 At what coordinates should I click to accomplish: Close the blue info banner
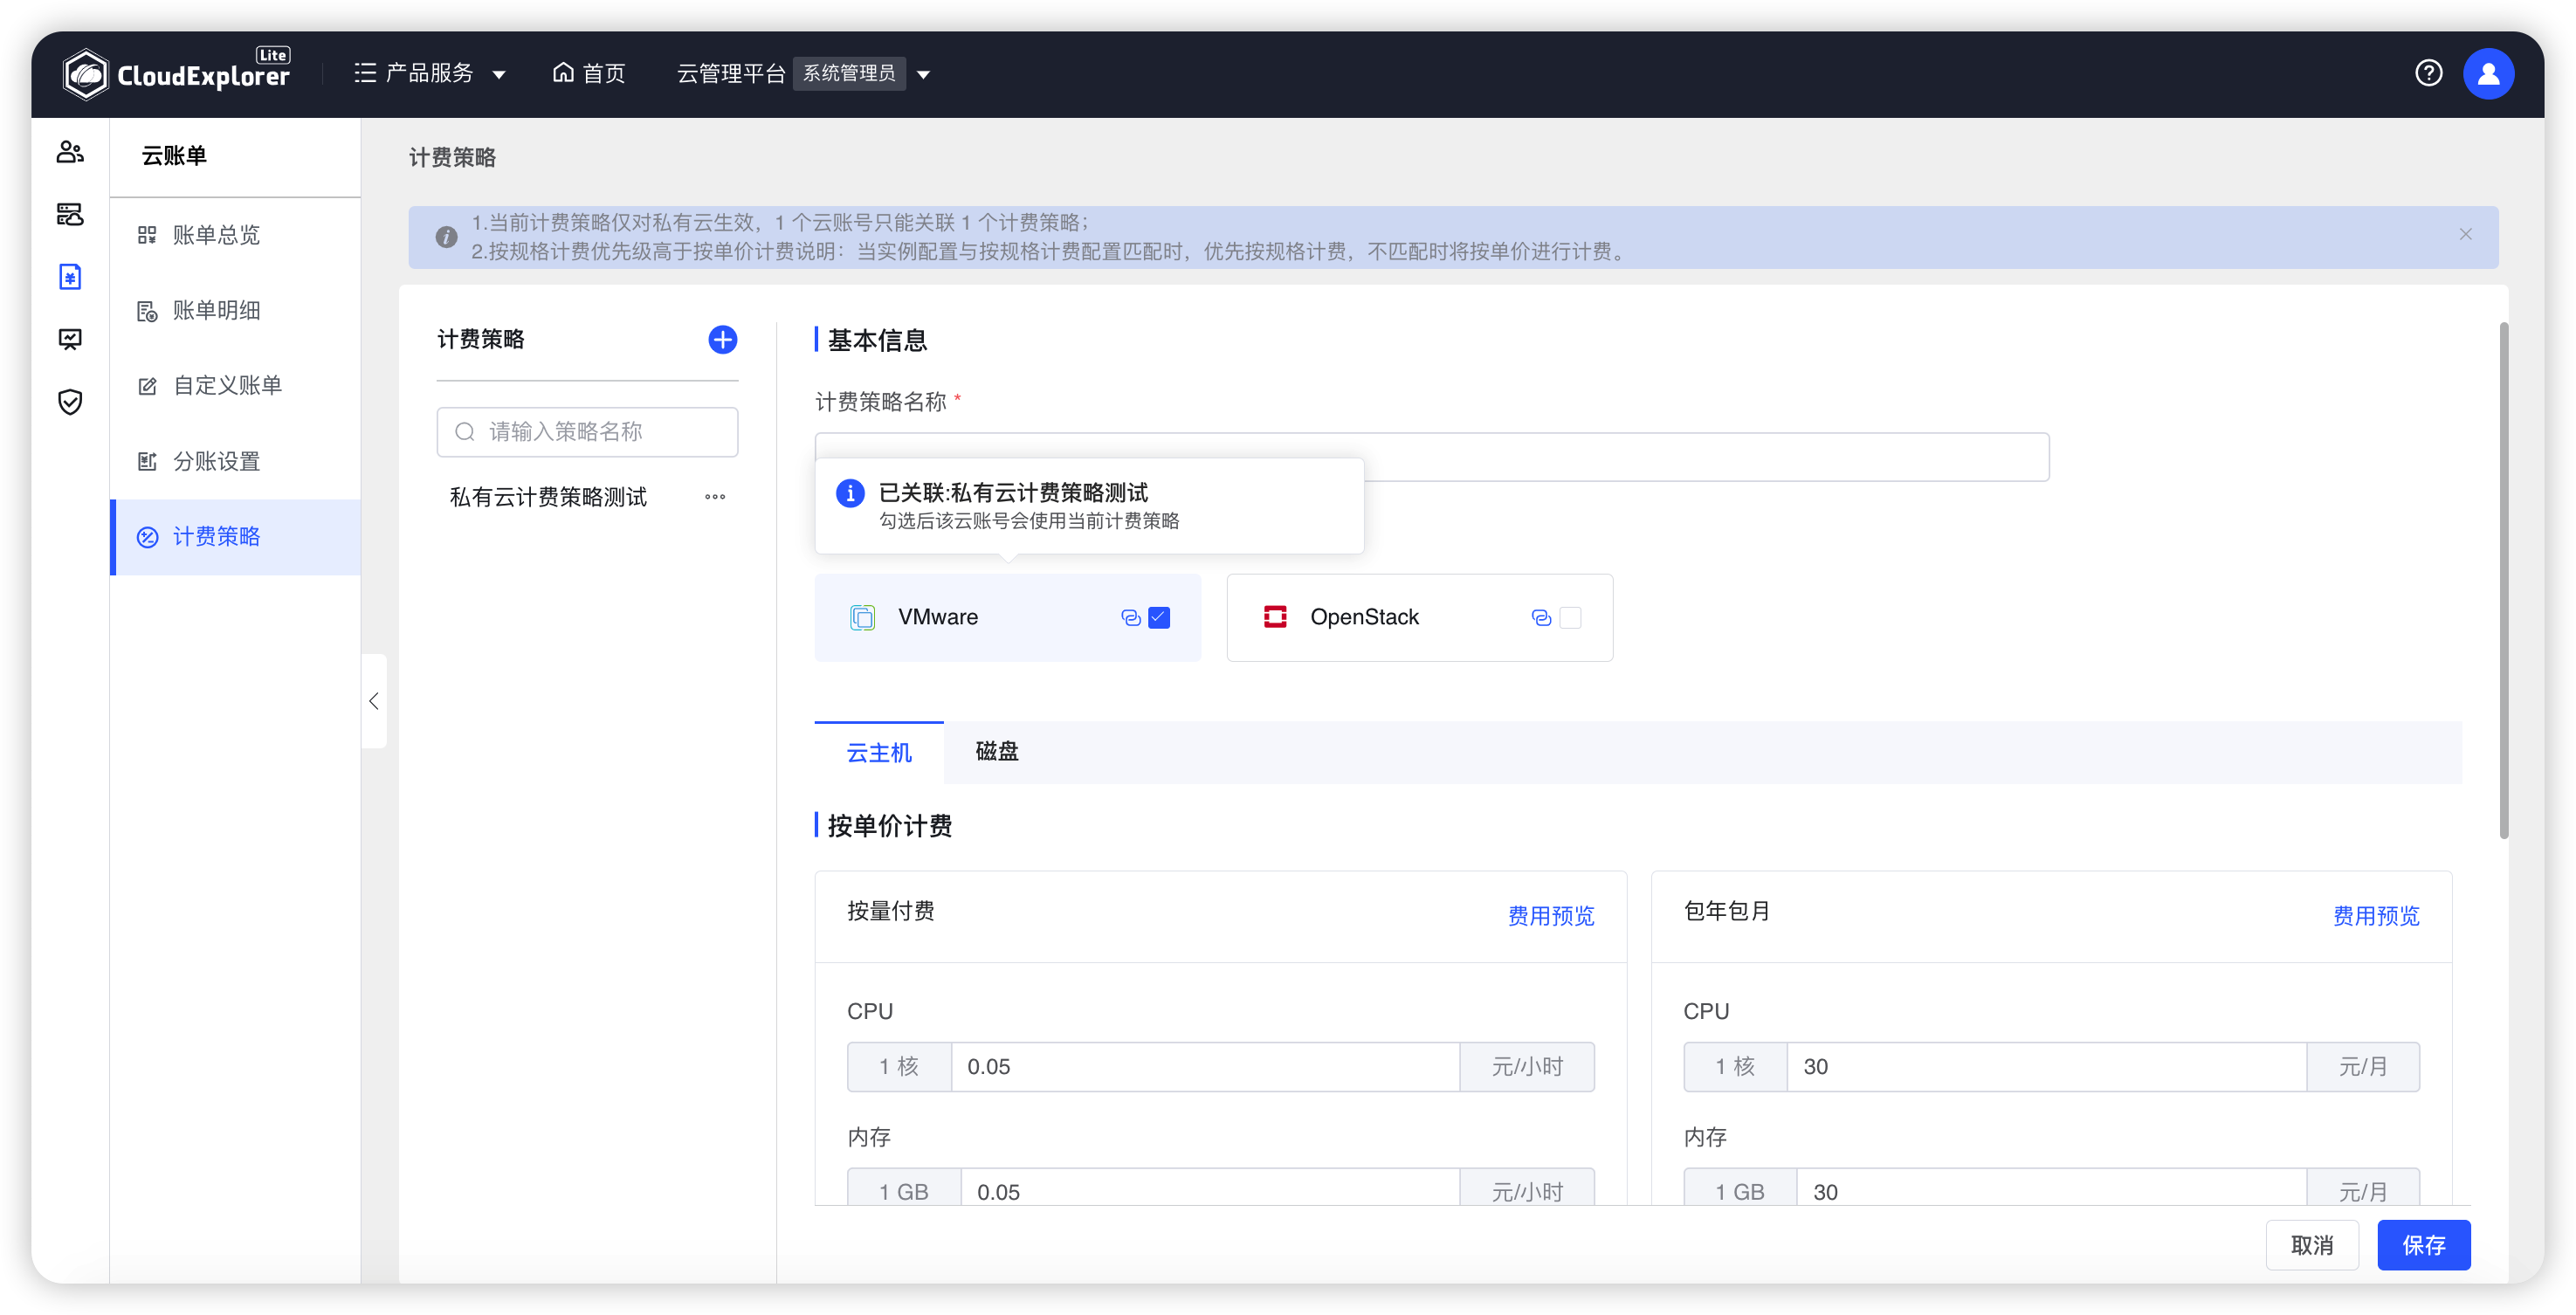[x=2465, y=234]
